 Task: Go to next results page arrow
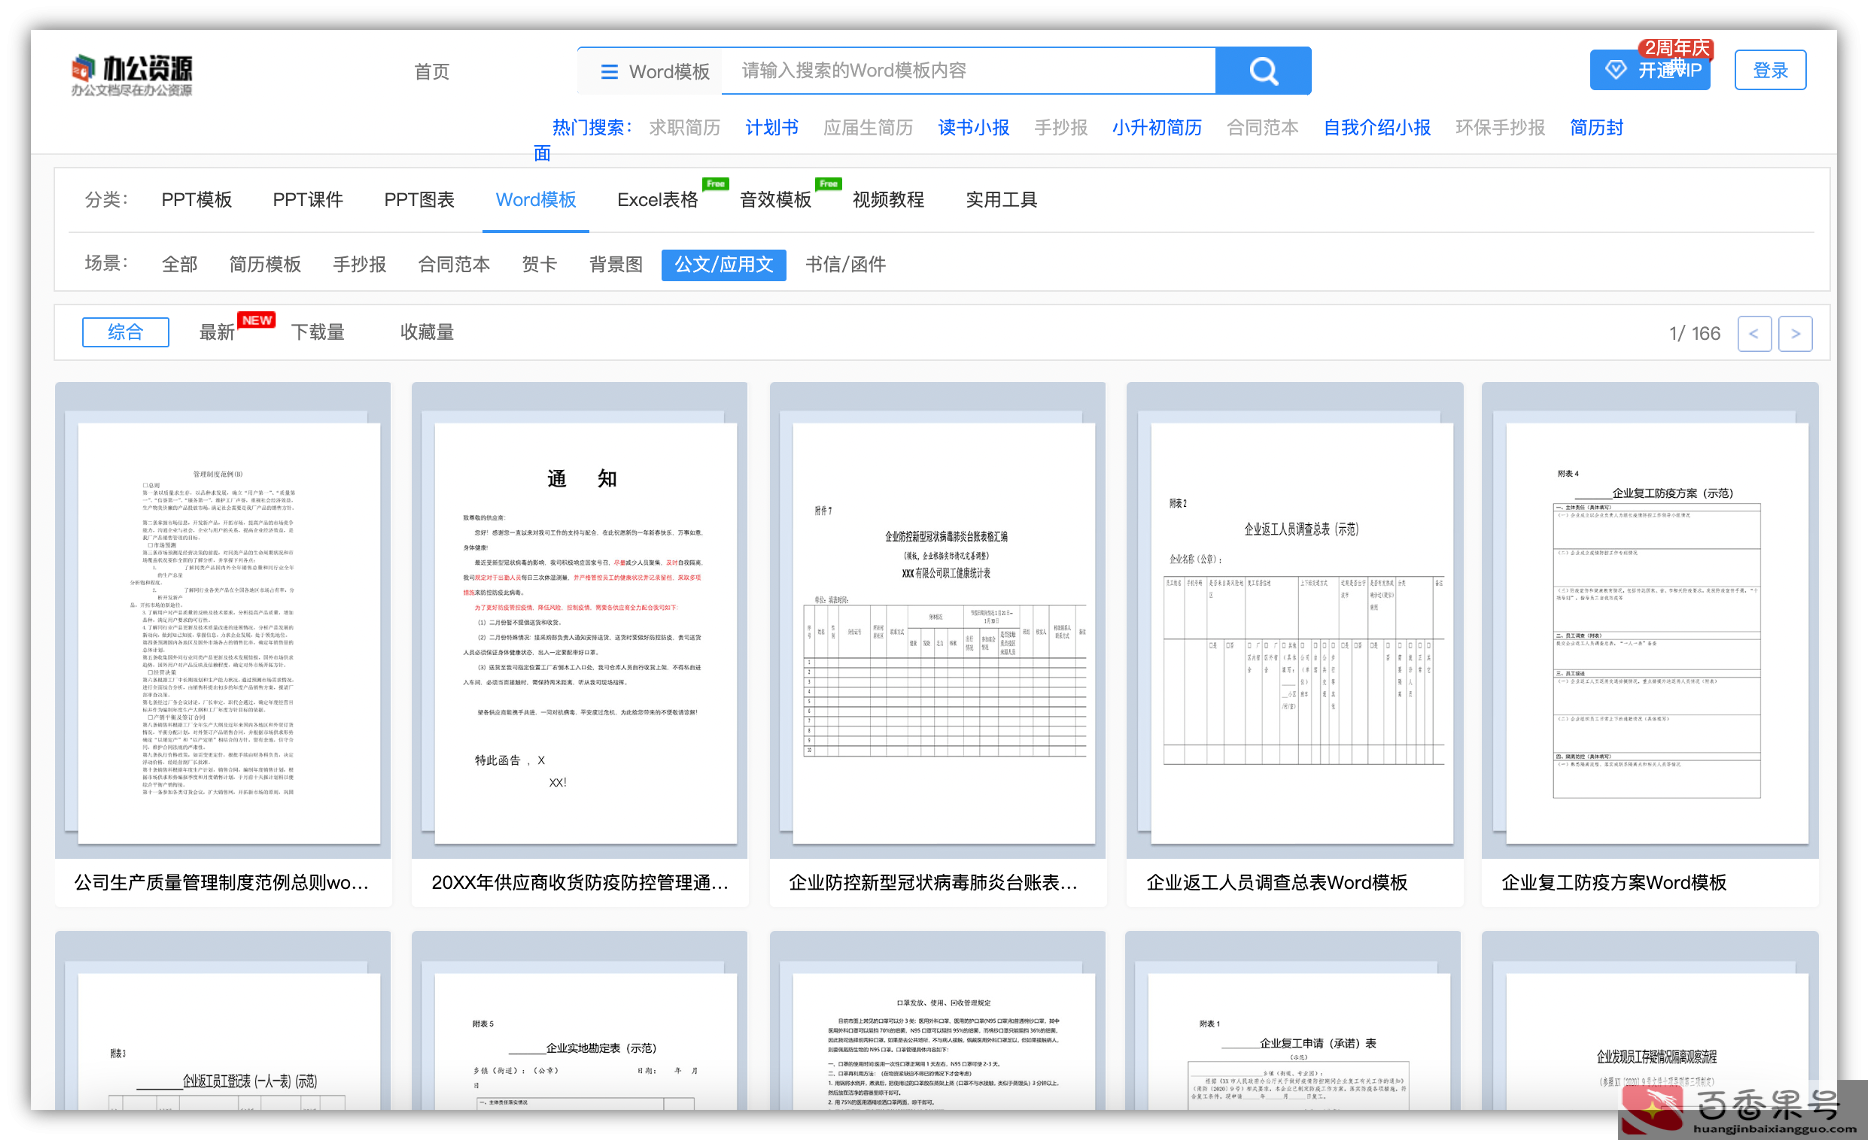1796,334
